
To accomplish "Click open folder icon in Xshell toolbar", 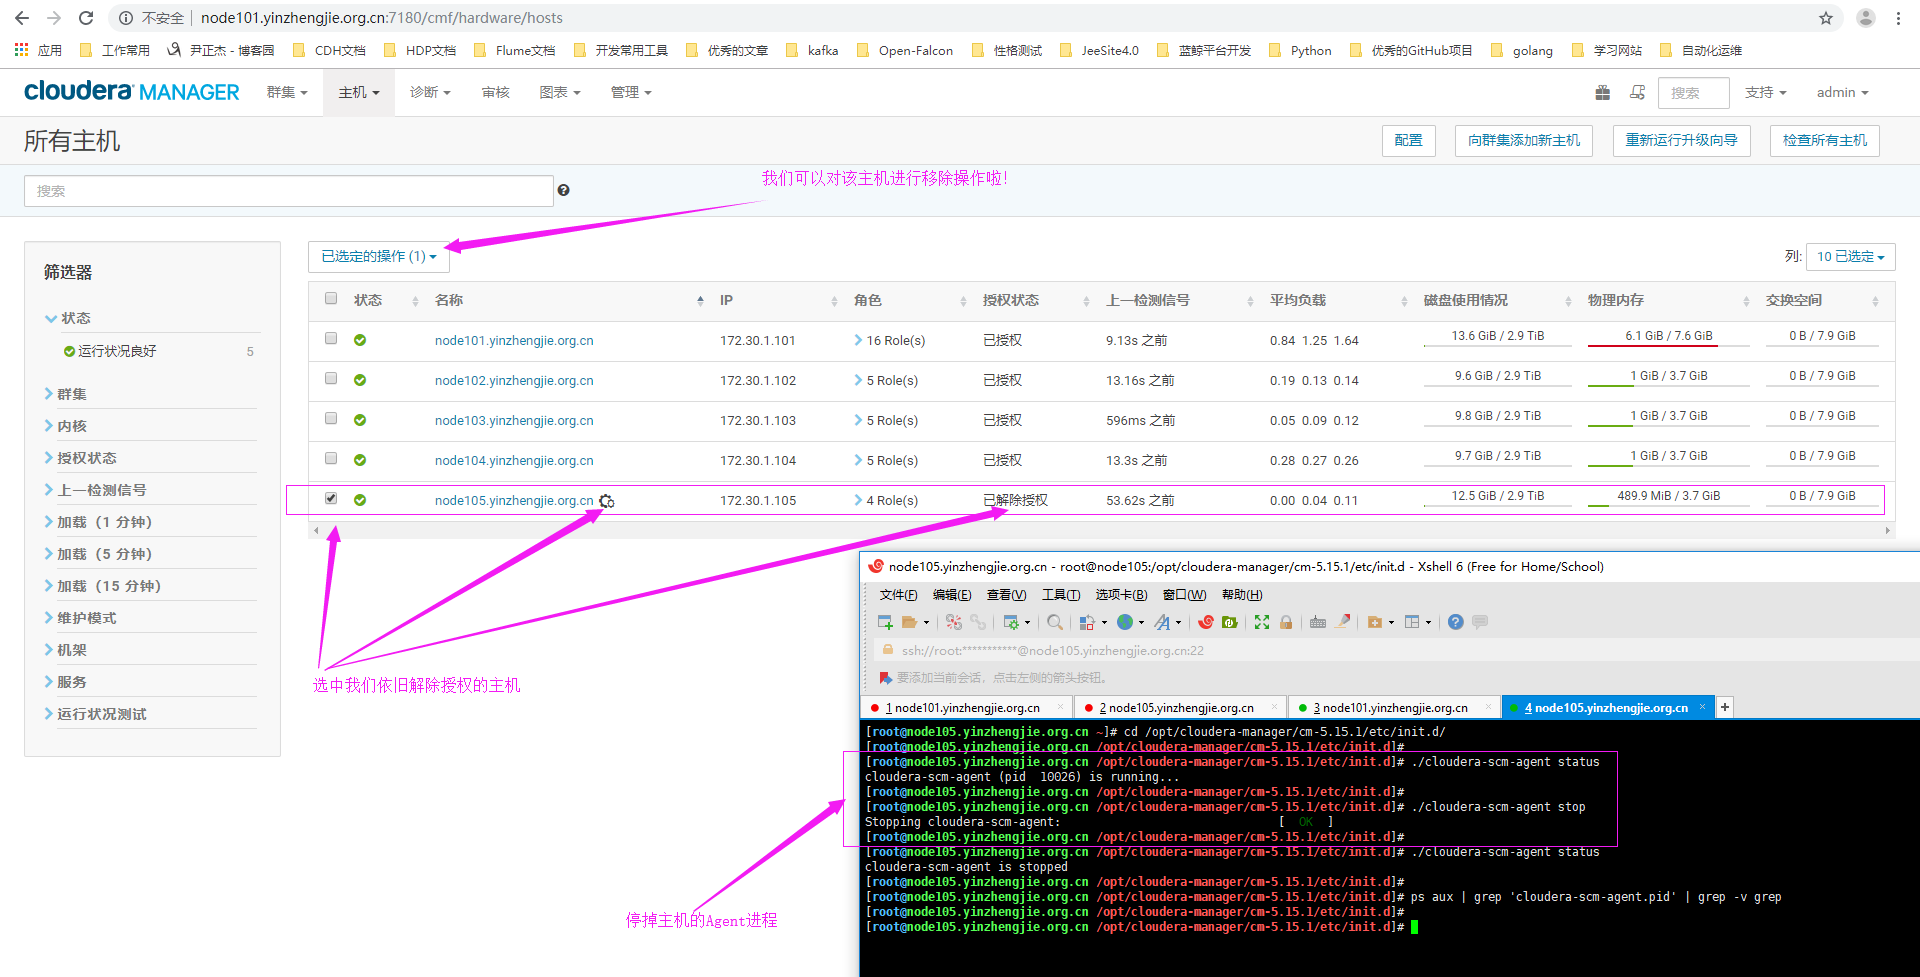I will [910, 622].
